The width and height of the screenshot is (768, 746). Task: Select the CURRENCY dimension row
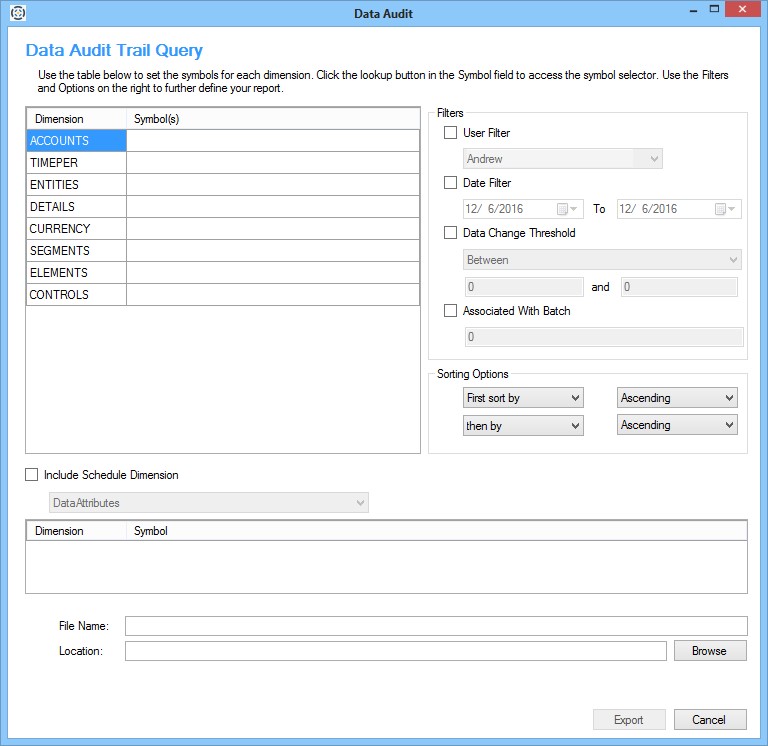click(x=76, y=229)
